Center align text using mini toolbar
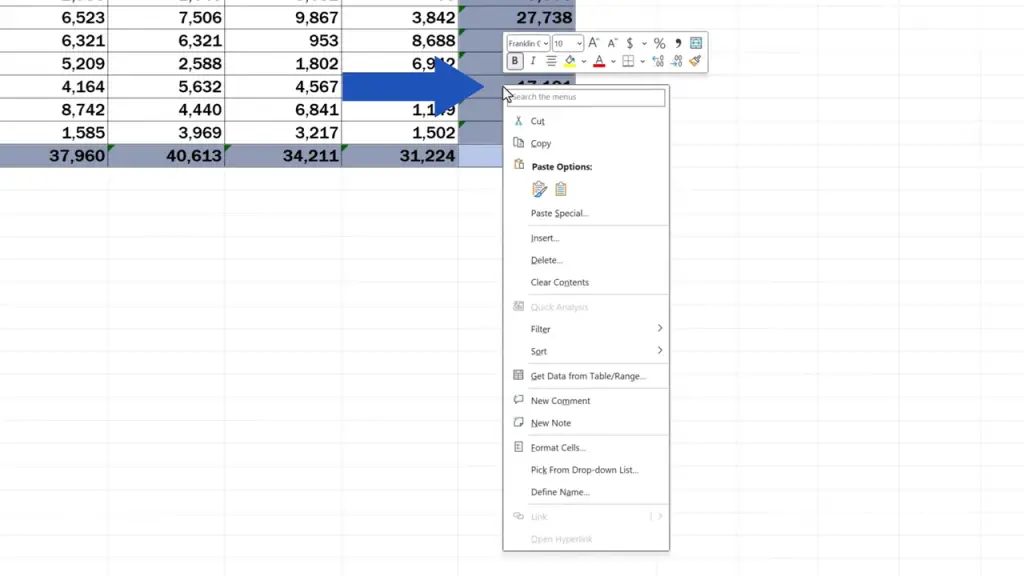The height and width of the screenshot is (576, 1024). tap(551, 61)
